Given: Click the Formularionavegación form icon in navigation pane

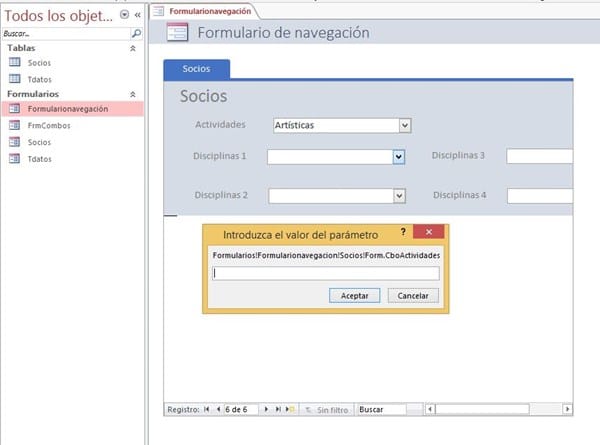Looking at the screenshot, I should coord(15,109).
